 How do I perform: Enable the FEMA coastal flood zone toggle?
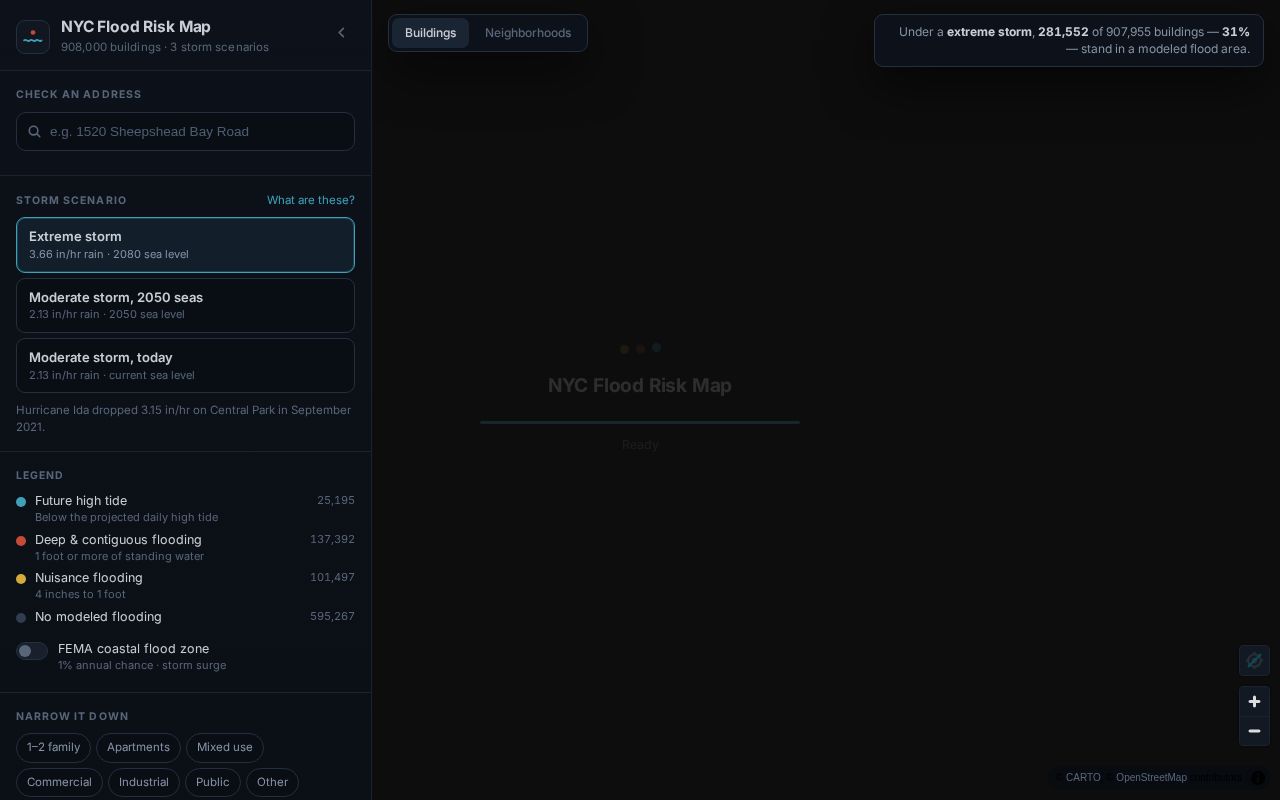point(32,651)
